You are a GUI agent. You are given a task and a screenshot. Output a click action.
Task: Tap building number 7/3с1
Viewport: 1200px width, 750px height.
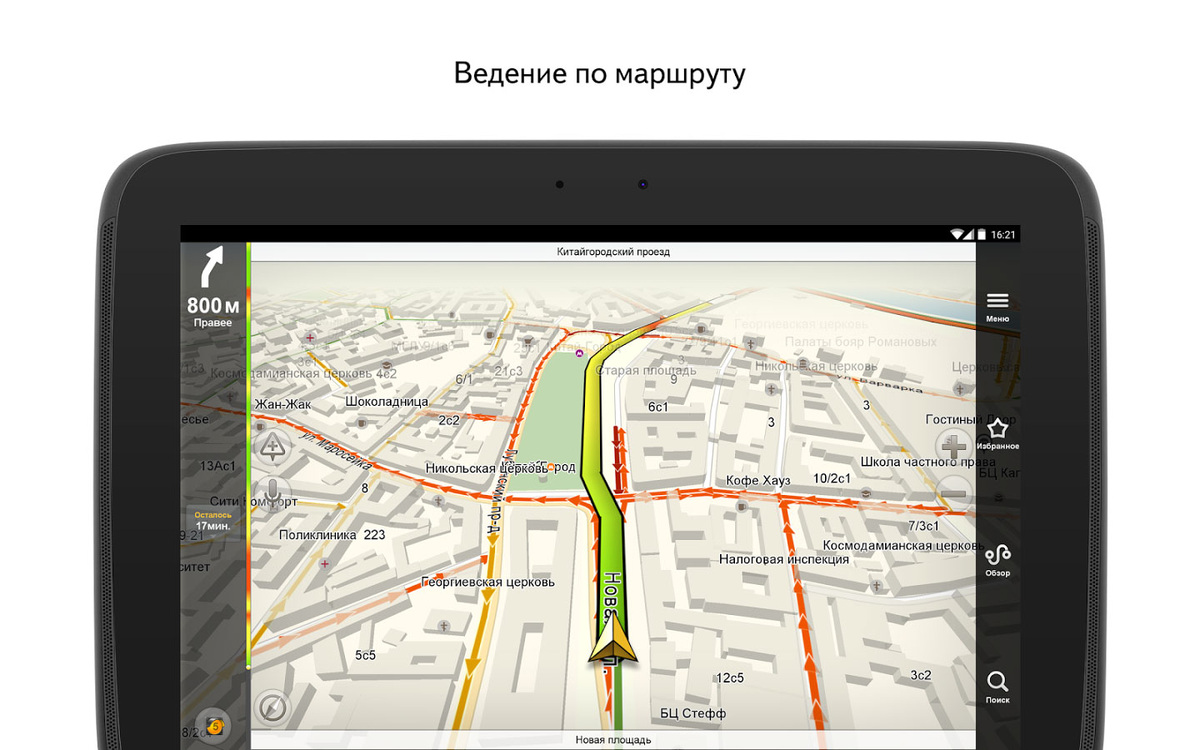(923, 525)
